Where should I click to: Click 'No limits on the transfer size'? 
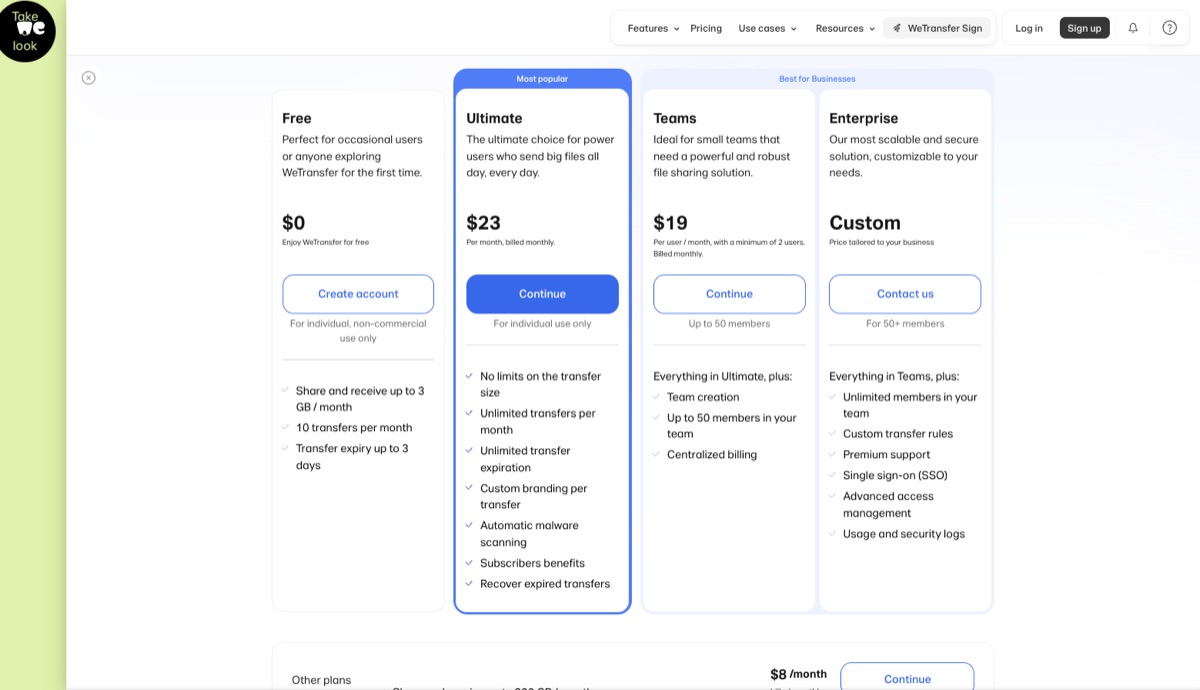click(540, 384)
